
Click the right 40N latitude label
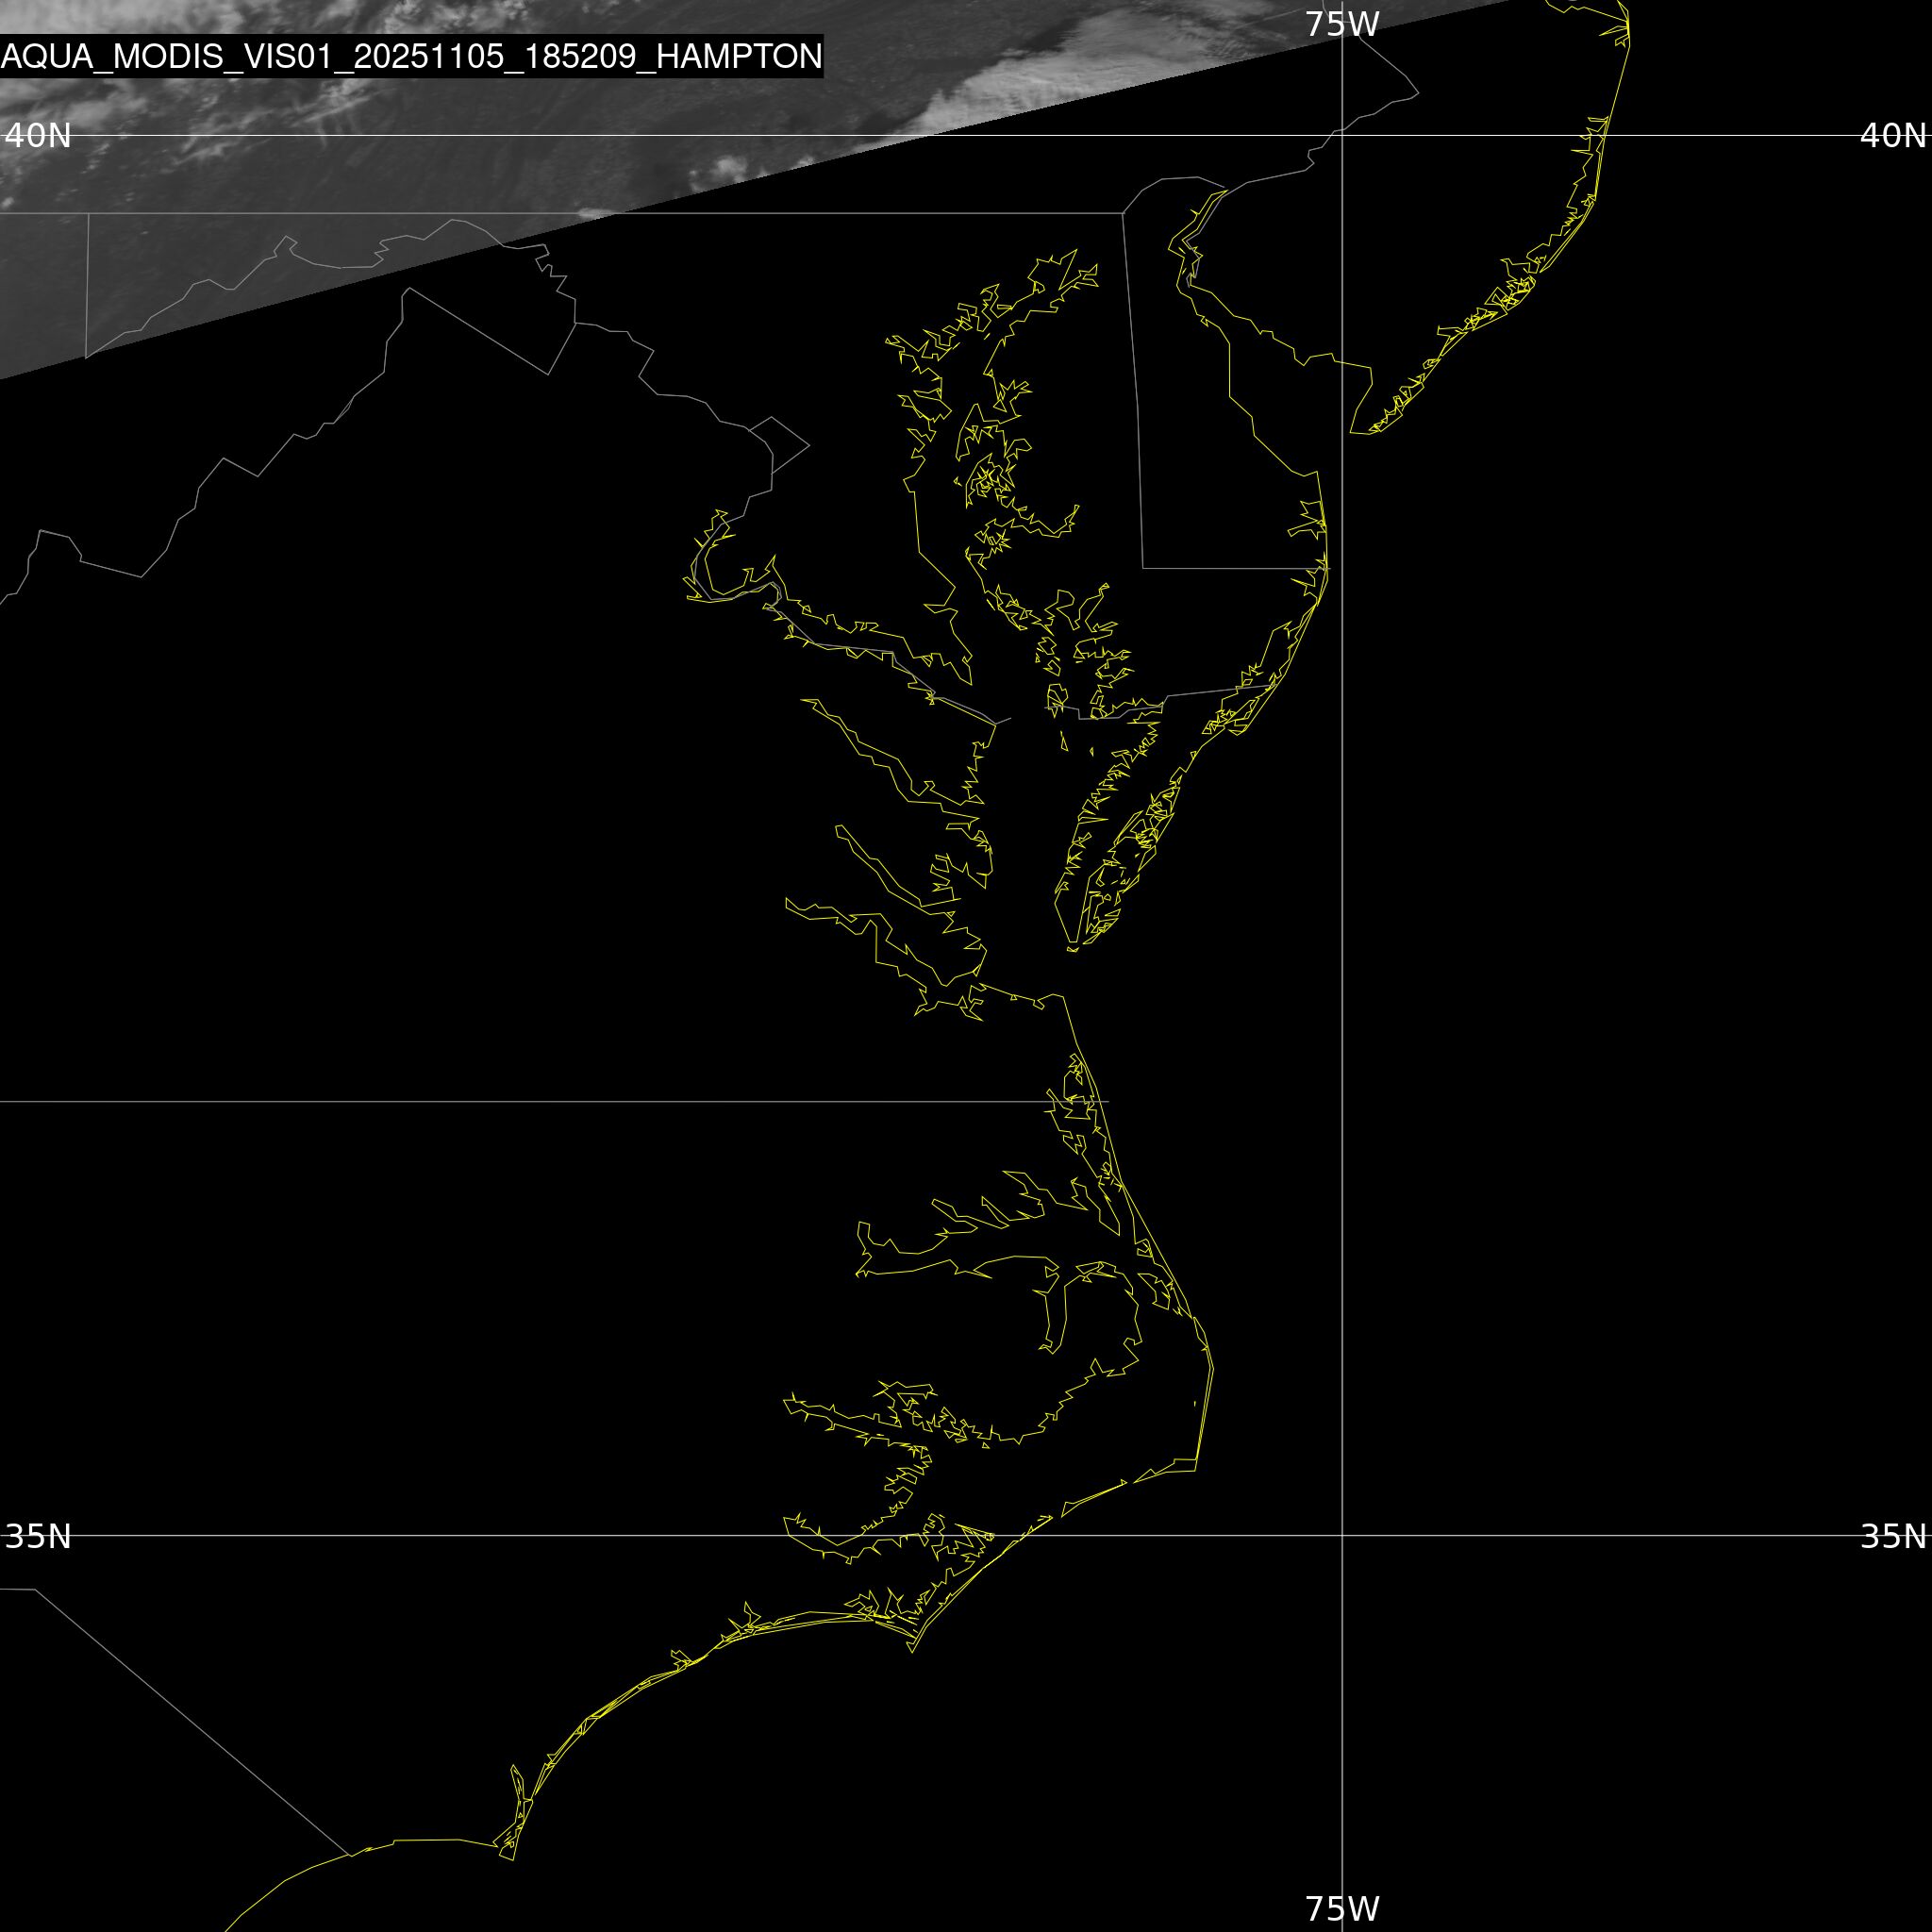pyautogui.click(x=1892, y=135)
